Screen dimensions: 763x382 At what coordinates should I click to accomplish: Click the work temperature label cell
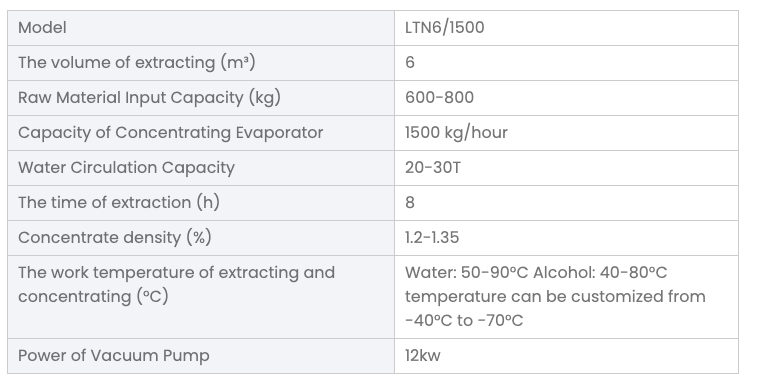coord(200,297)
